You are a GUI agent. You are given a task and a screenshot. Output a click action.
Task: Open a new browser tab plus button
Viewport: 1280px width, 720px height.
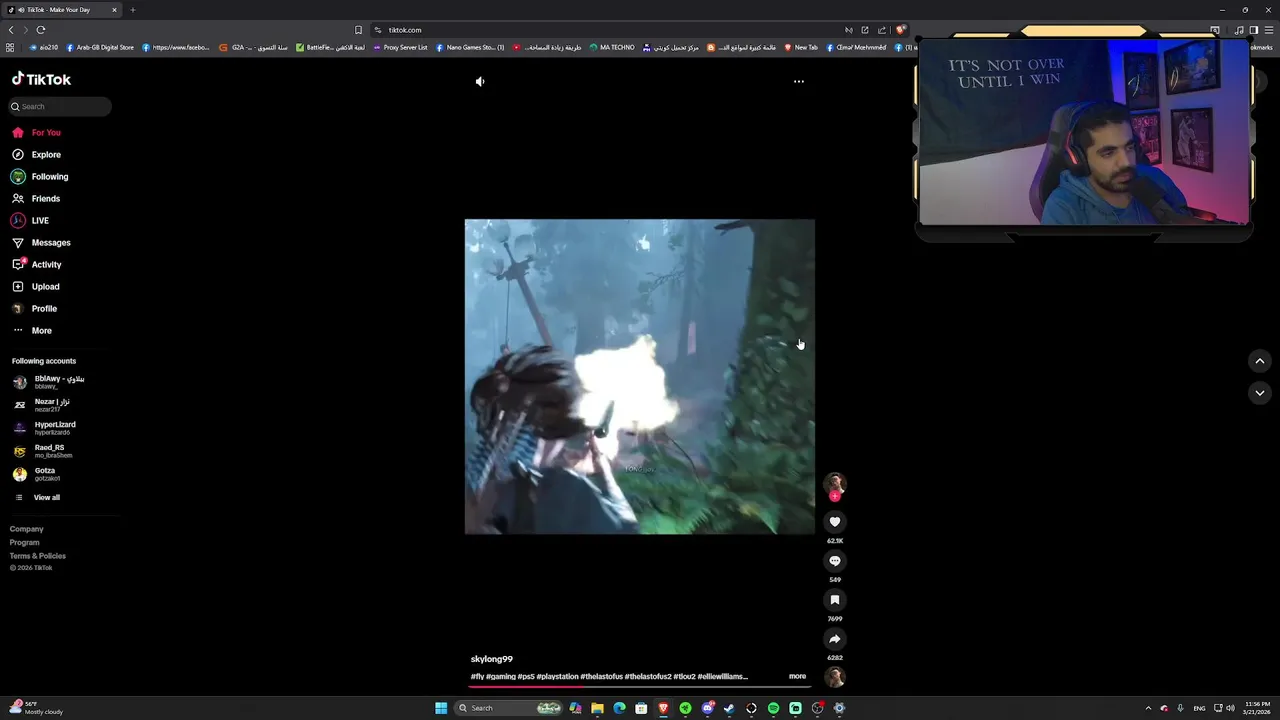pos(132,10)
